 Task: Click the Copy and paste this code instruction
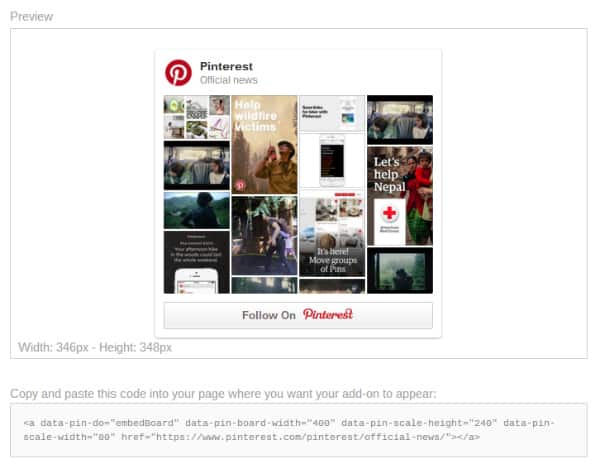point(223,394)
